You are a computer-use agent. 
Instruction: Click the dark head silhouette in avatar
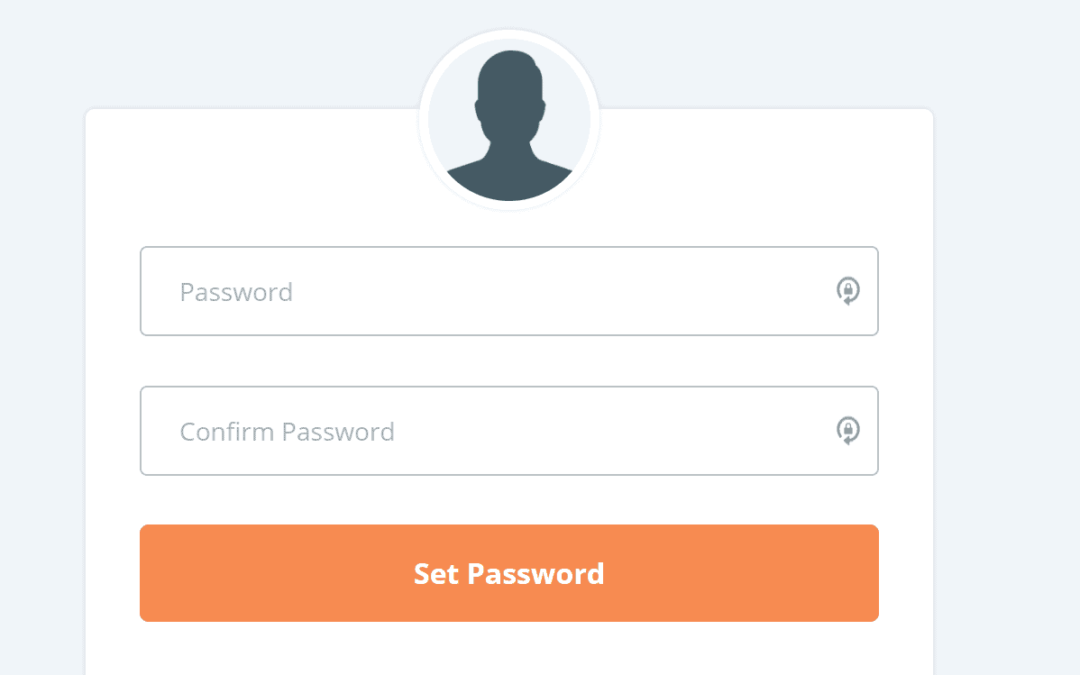510,125
